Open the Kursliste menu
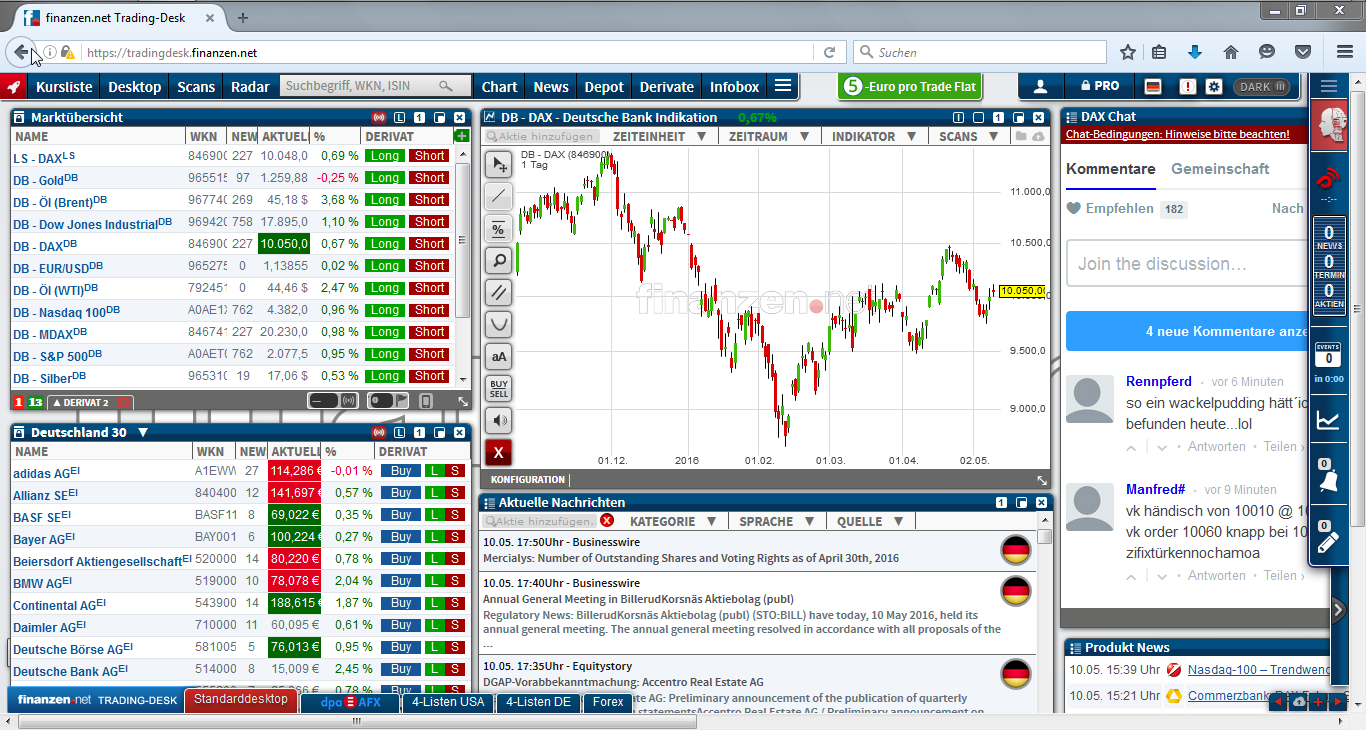This screenshot has width=1366, height=730. 64,87
